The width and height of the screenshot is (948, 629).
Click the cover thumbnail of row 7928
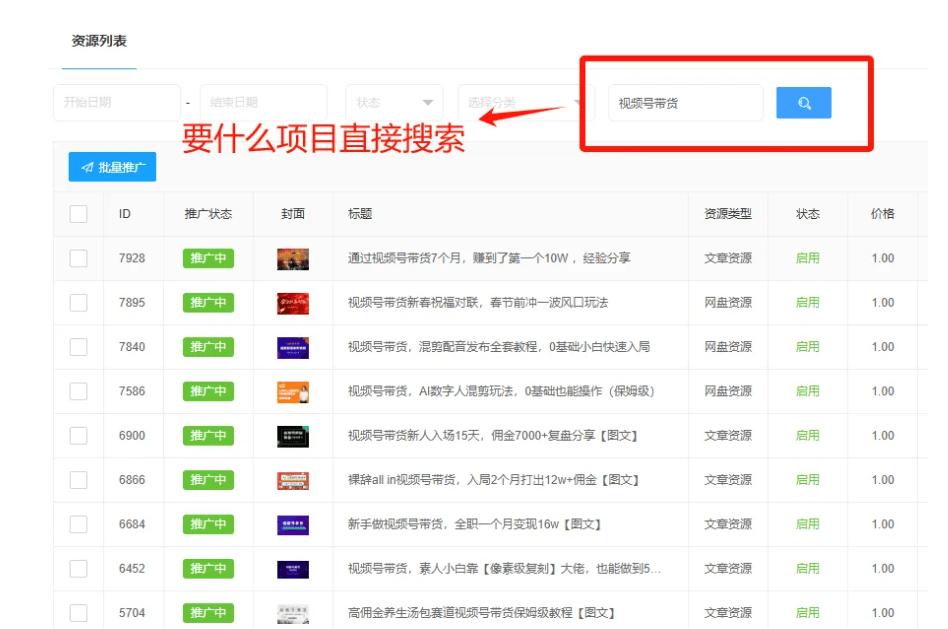pyautogui.click(x=293, y=259)
